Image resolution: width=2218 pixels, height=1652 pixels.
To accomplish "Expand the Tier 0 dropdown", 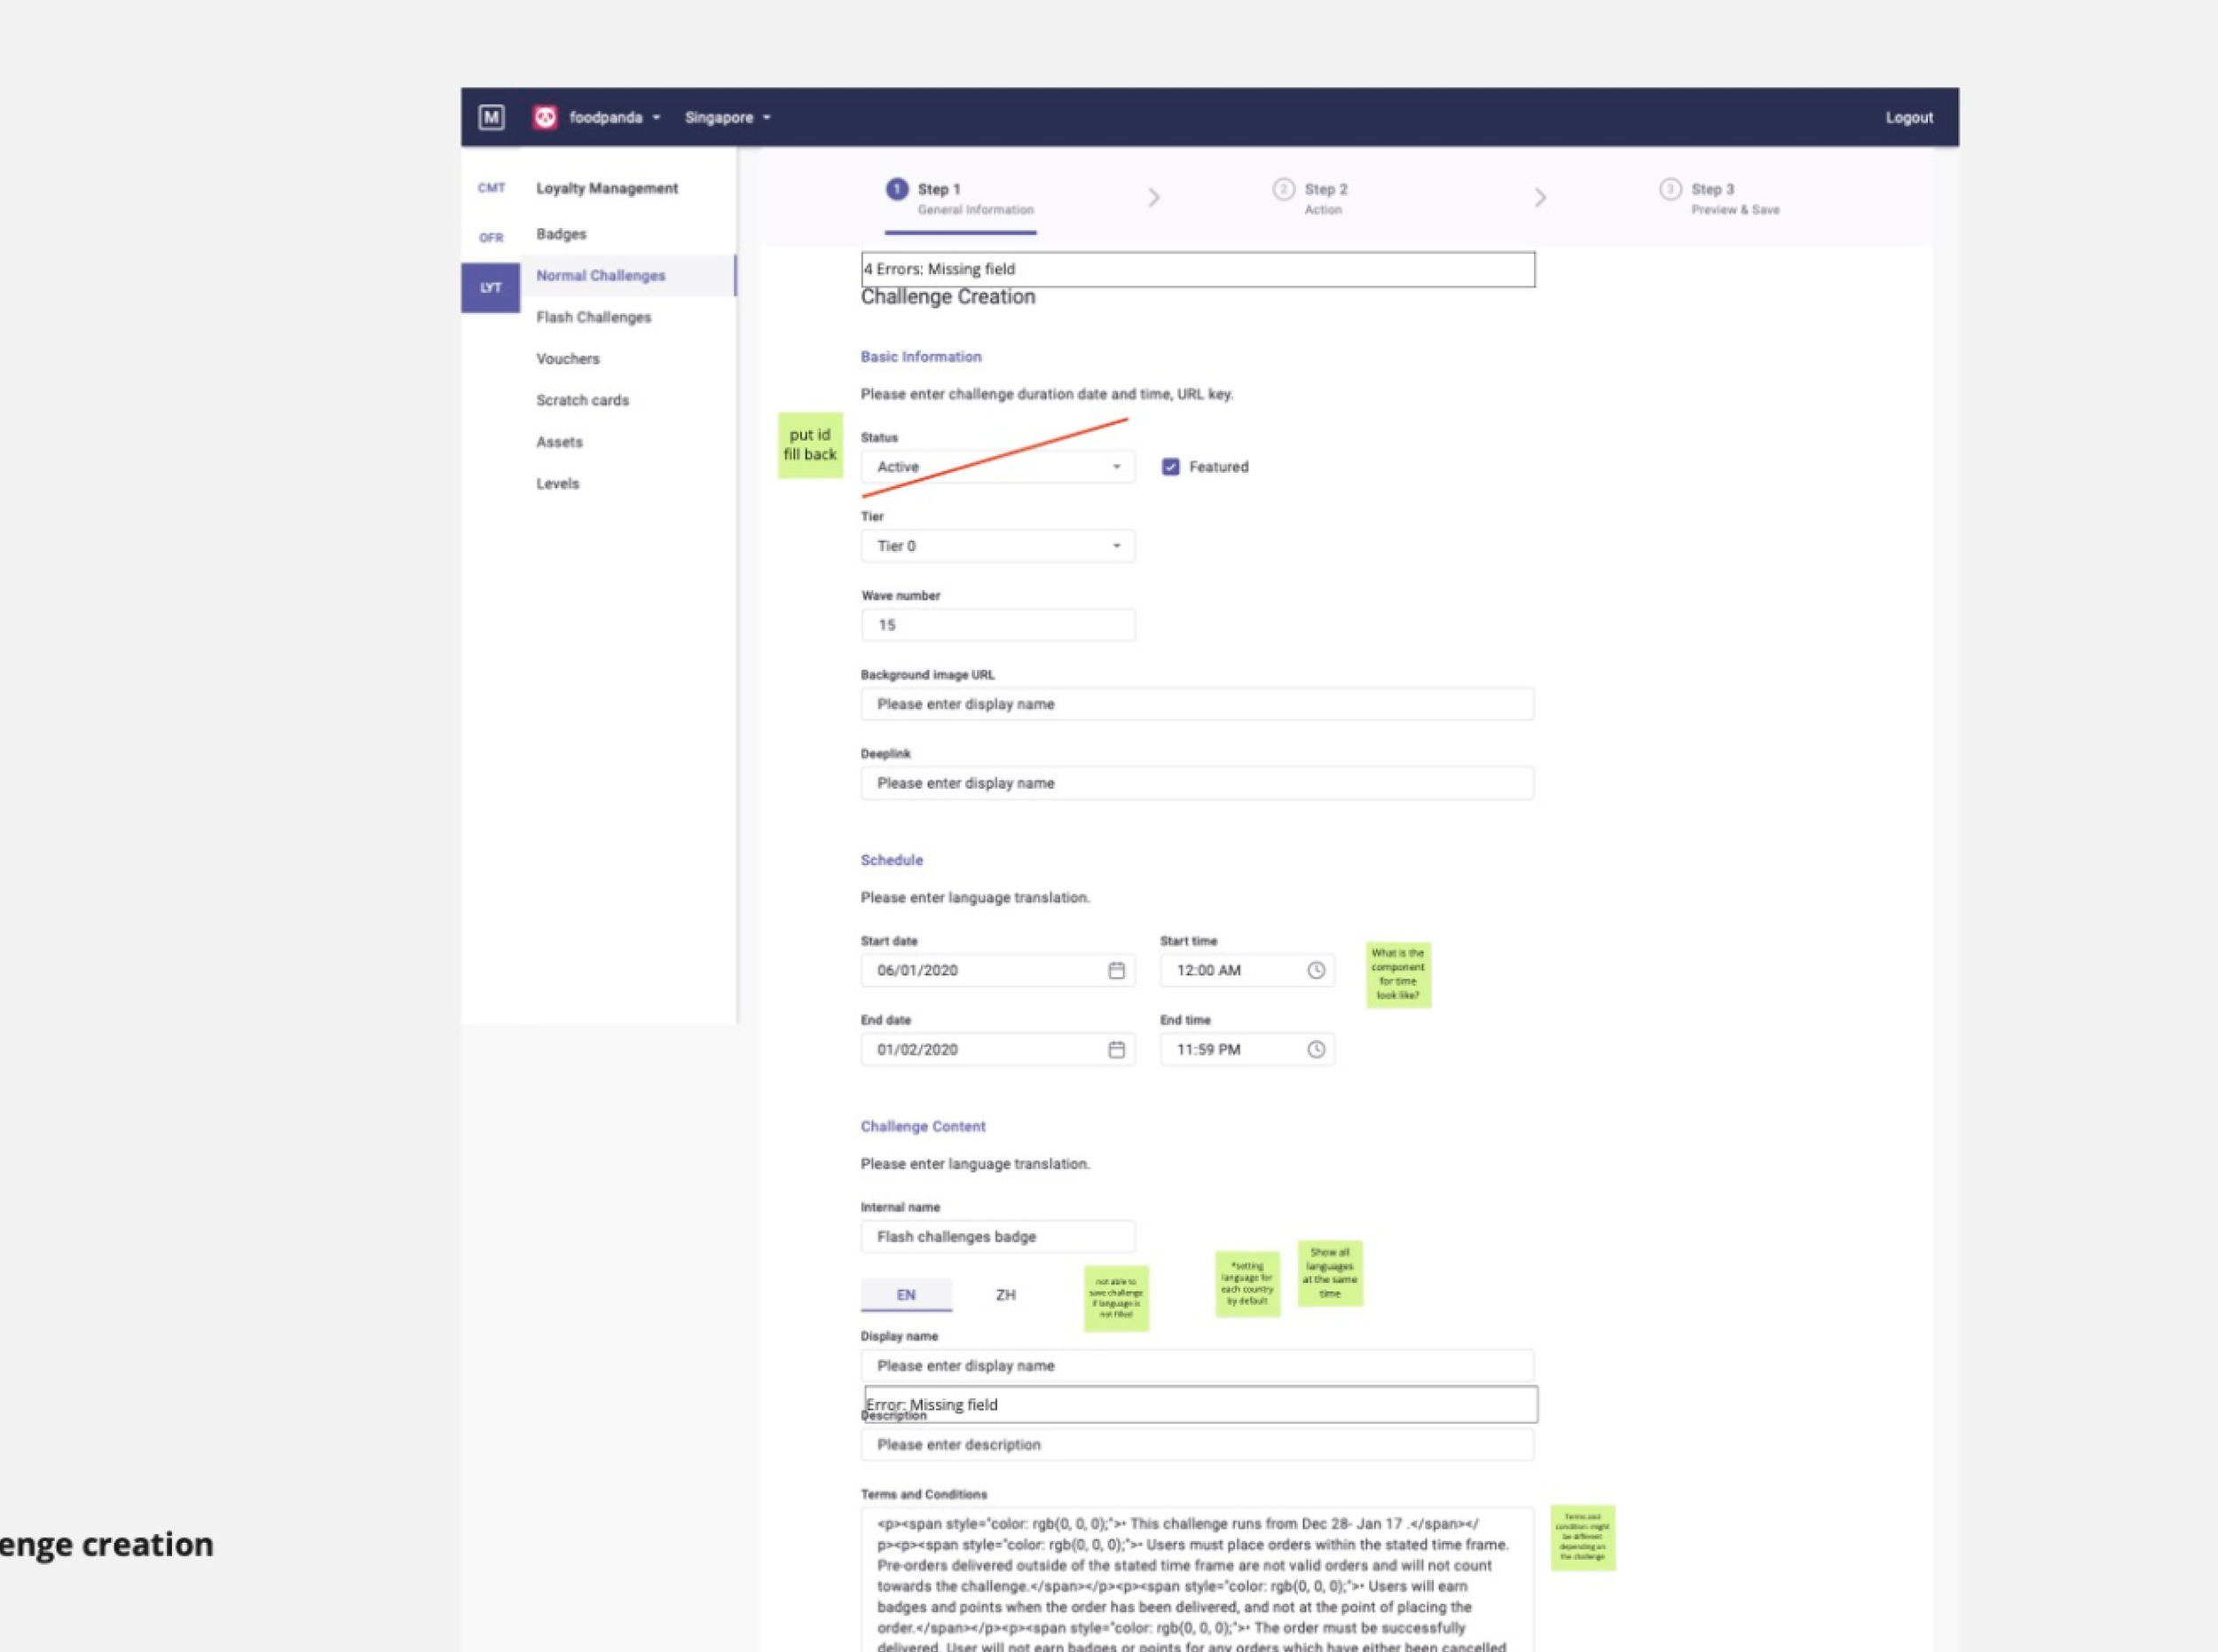I will [997, 546].
